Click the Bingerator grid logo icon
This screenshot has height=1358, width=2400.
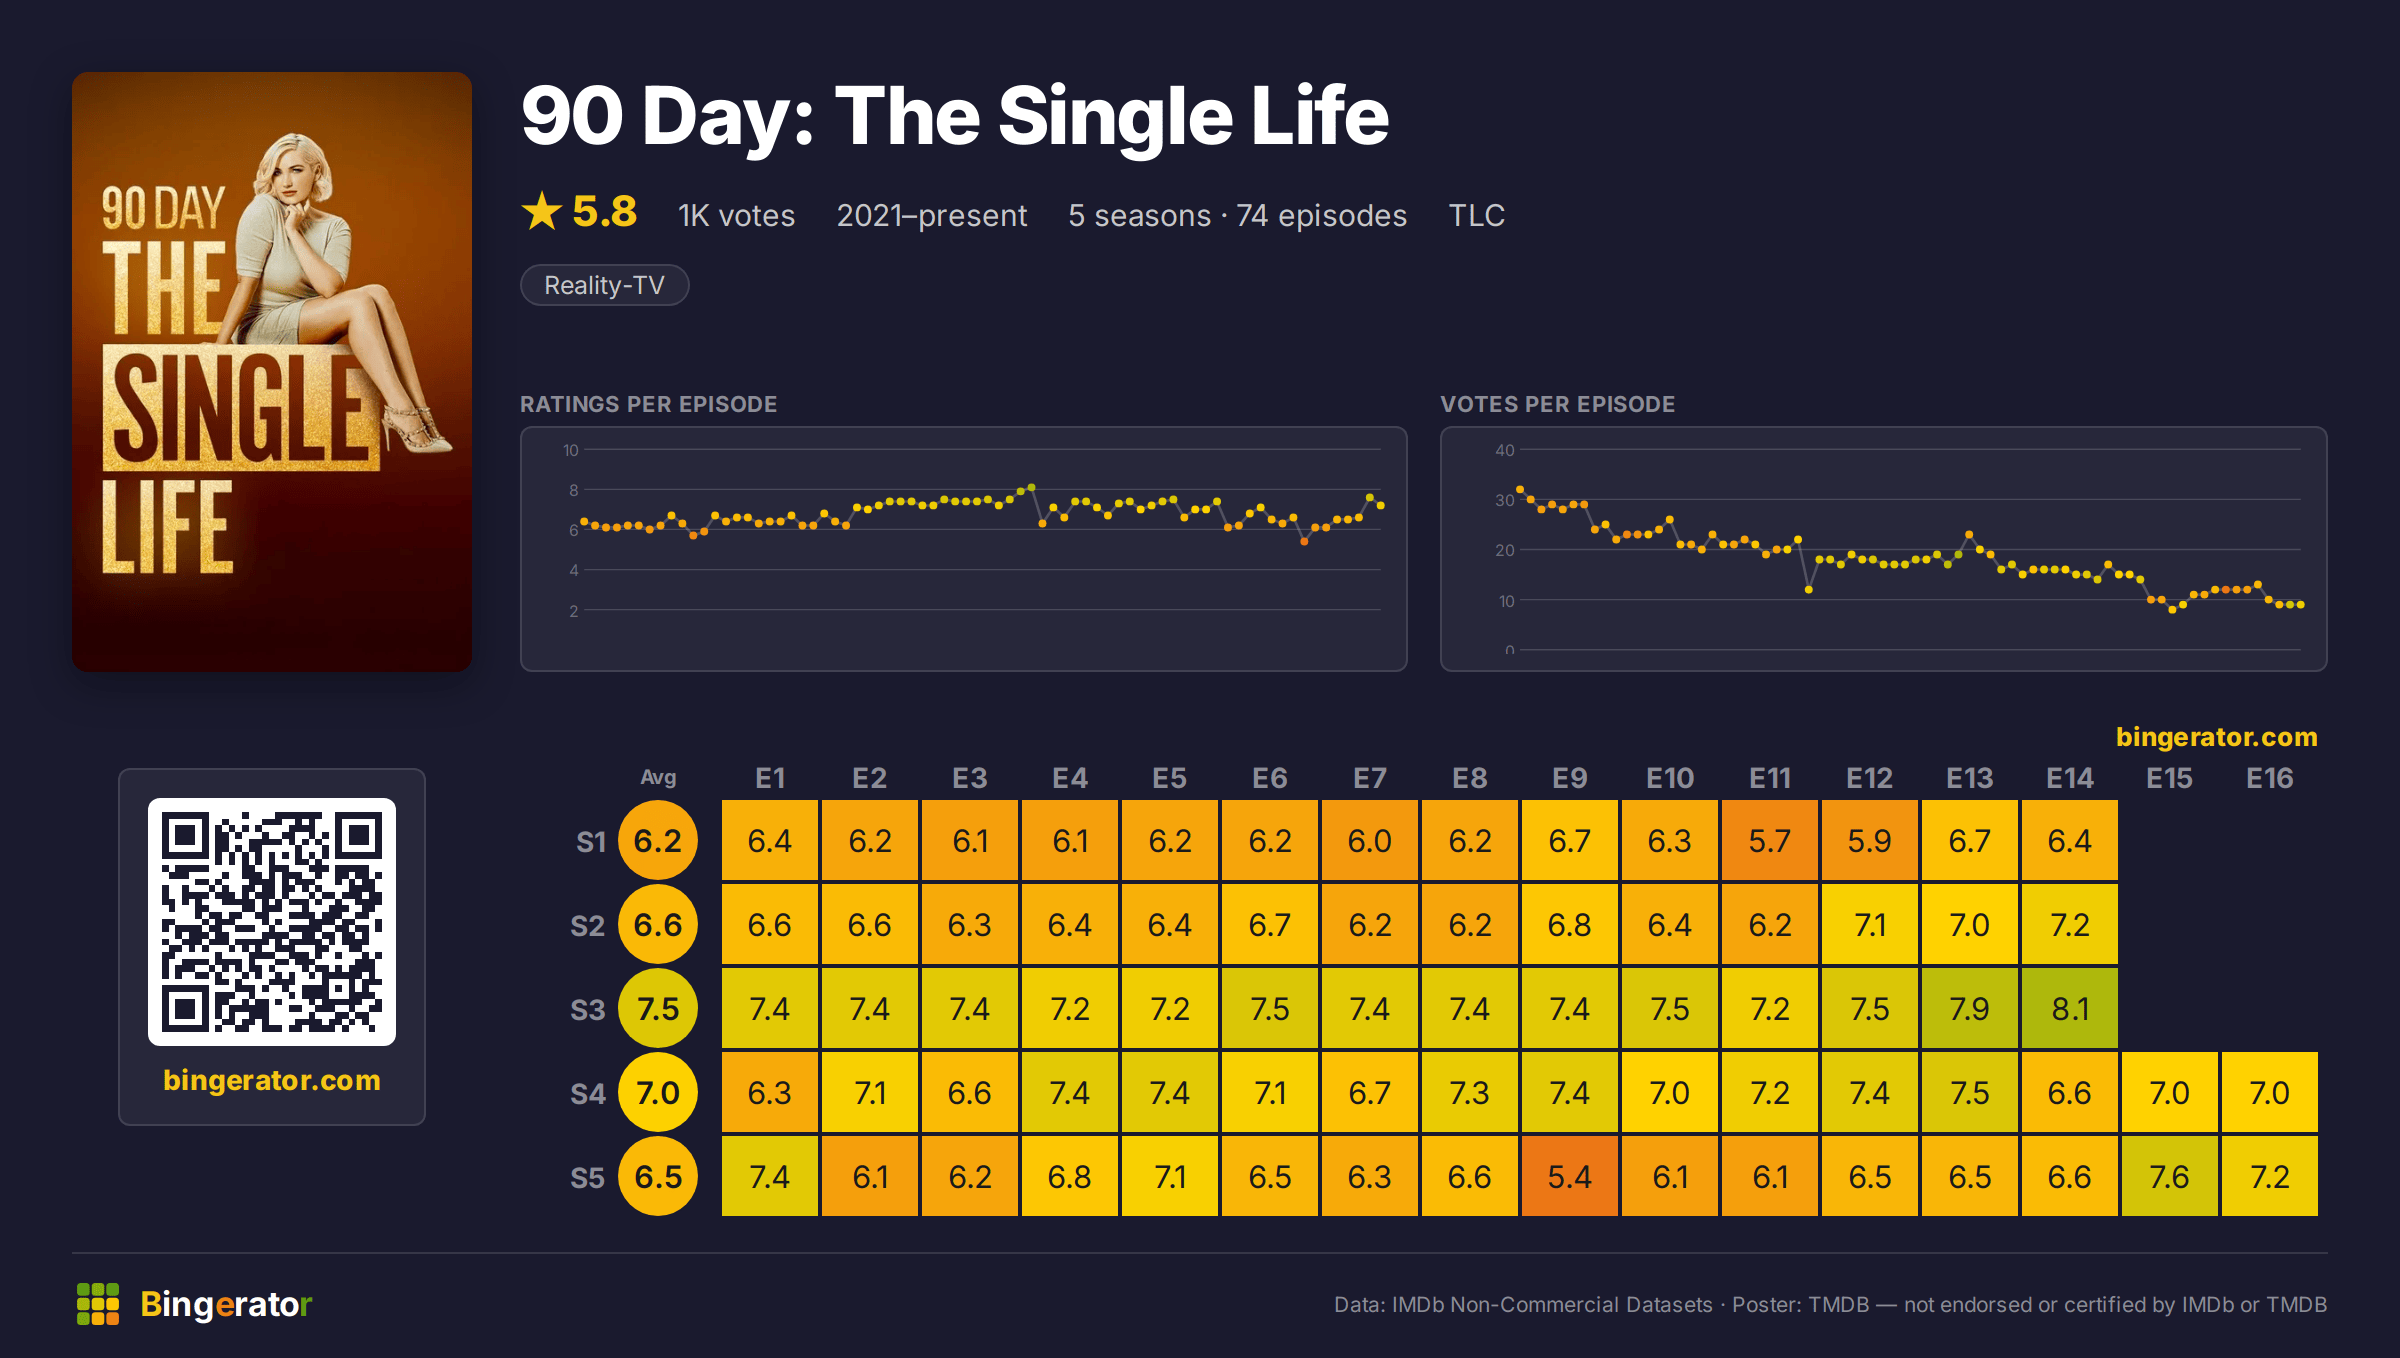98,1304
